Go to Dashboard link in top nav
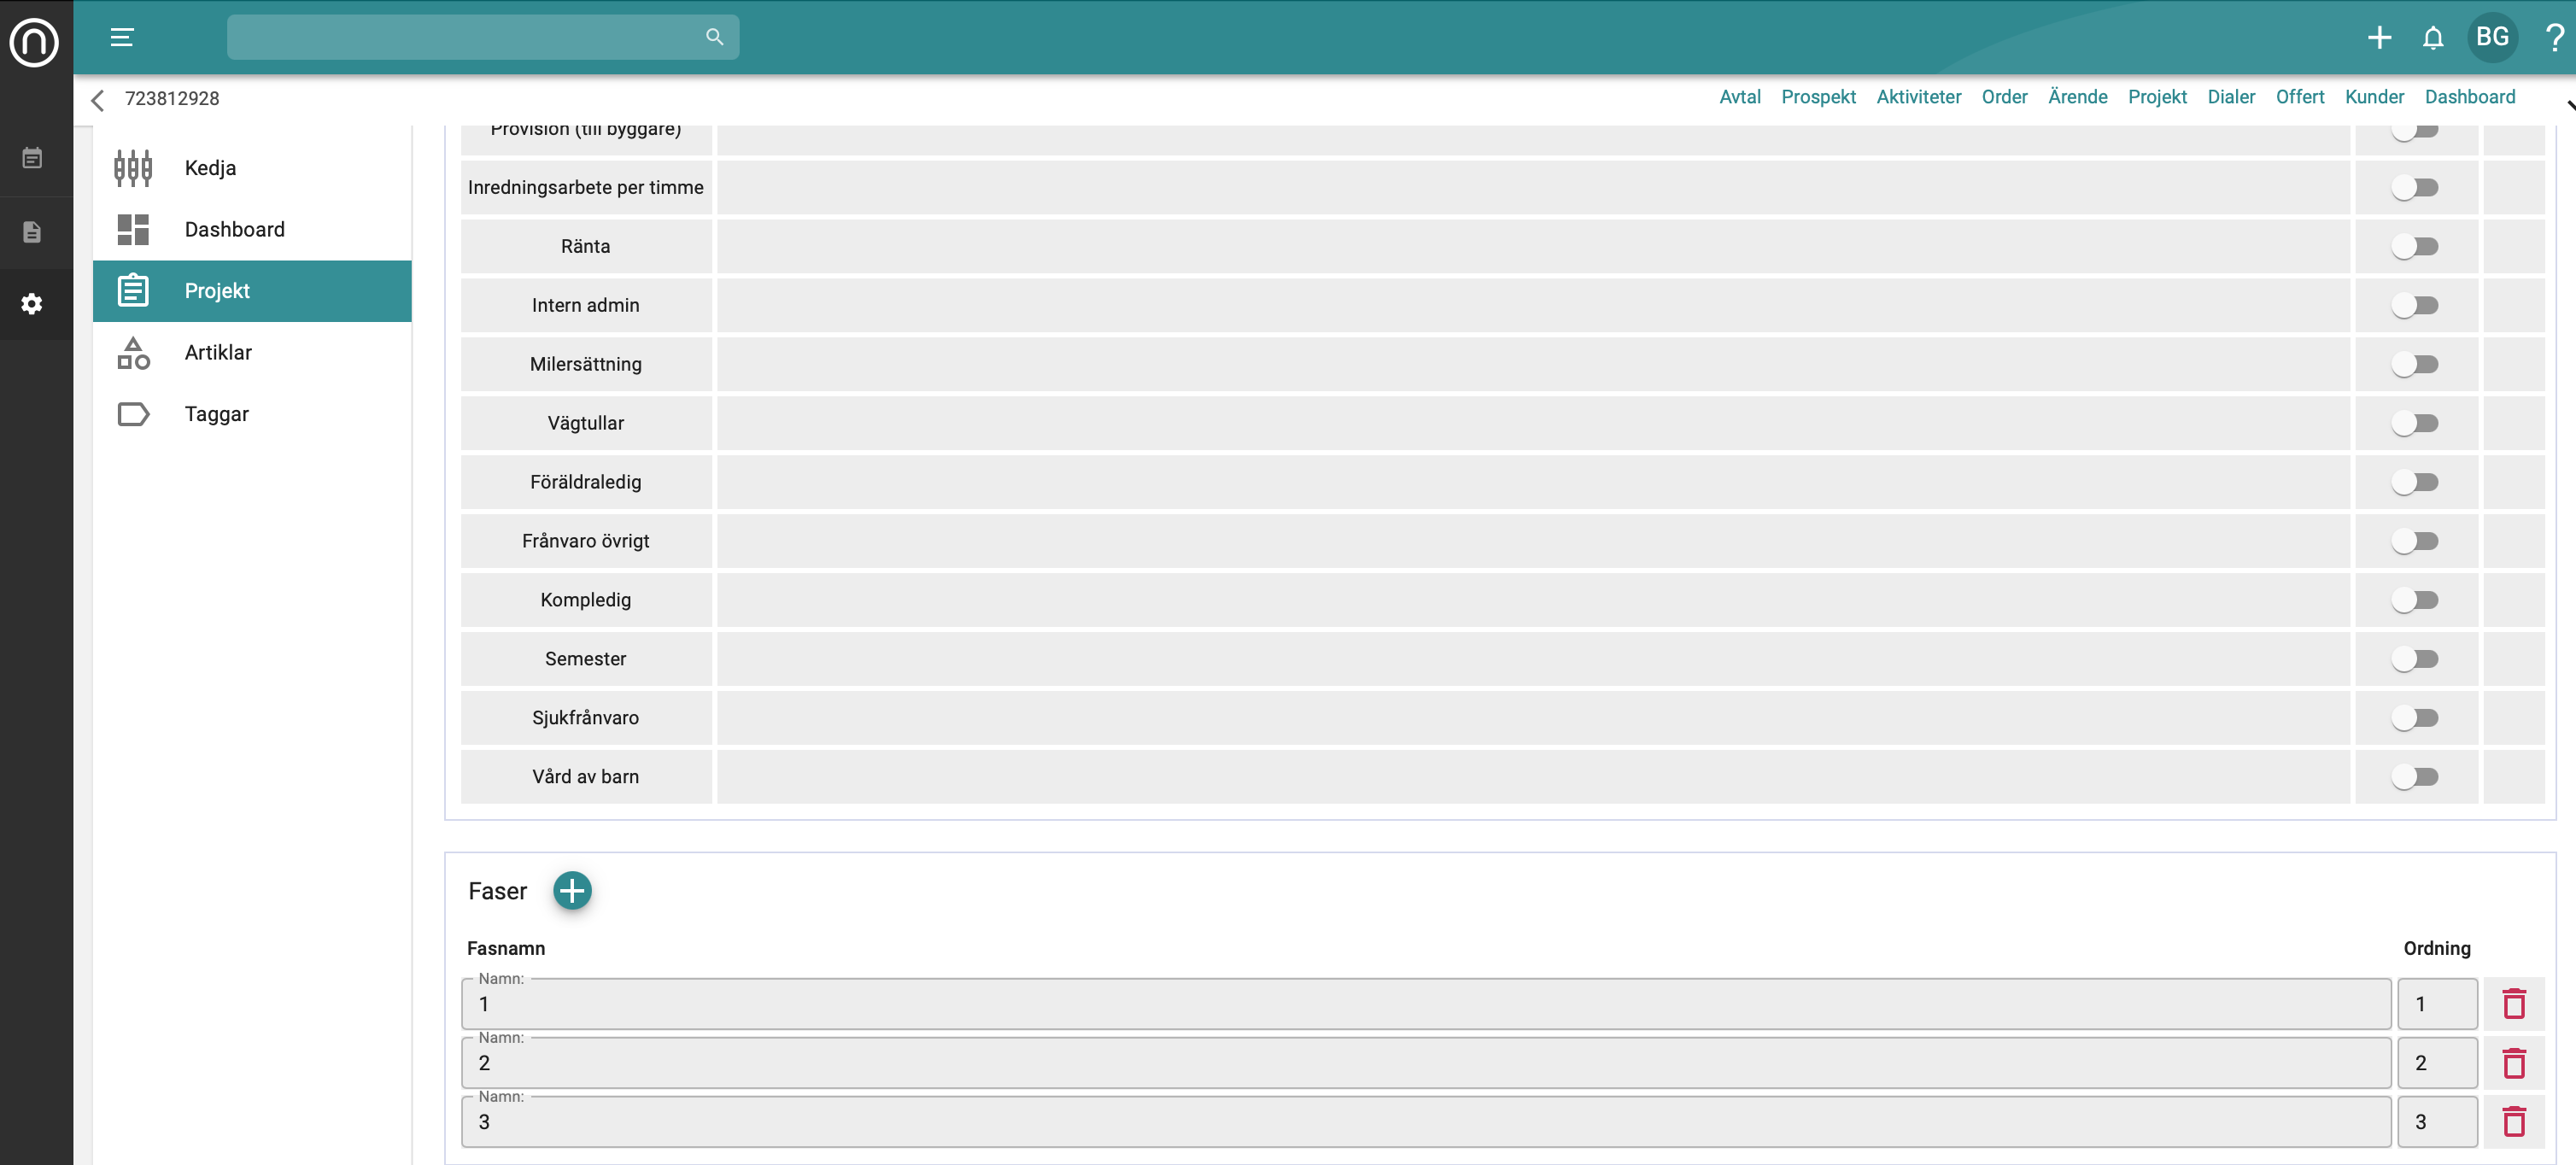Screen dimensions: 2576x1165 [x=2469, y=97]
